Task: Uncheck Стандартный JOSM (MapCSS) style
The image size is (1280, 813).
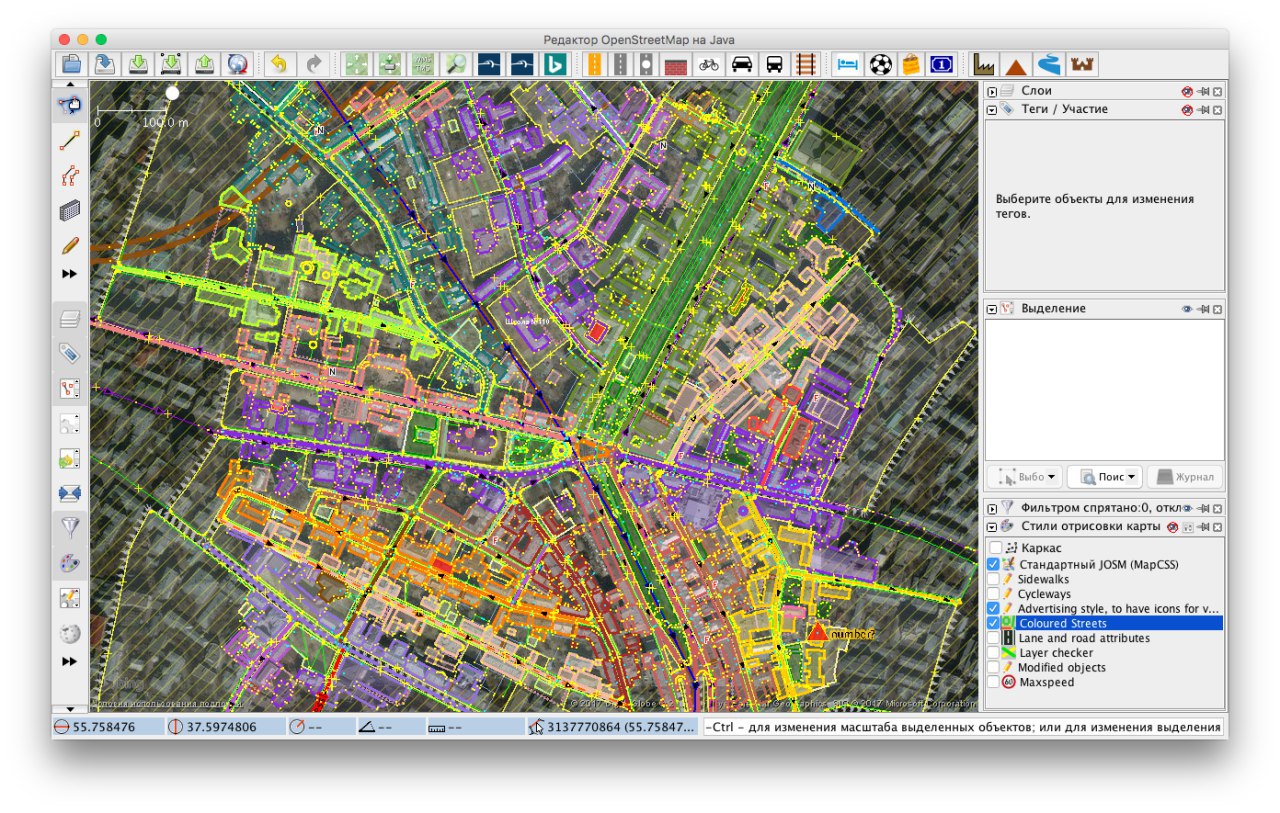Action: pos(995,564)
